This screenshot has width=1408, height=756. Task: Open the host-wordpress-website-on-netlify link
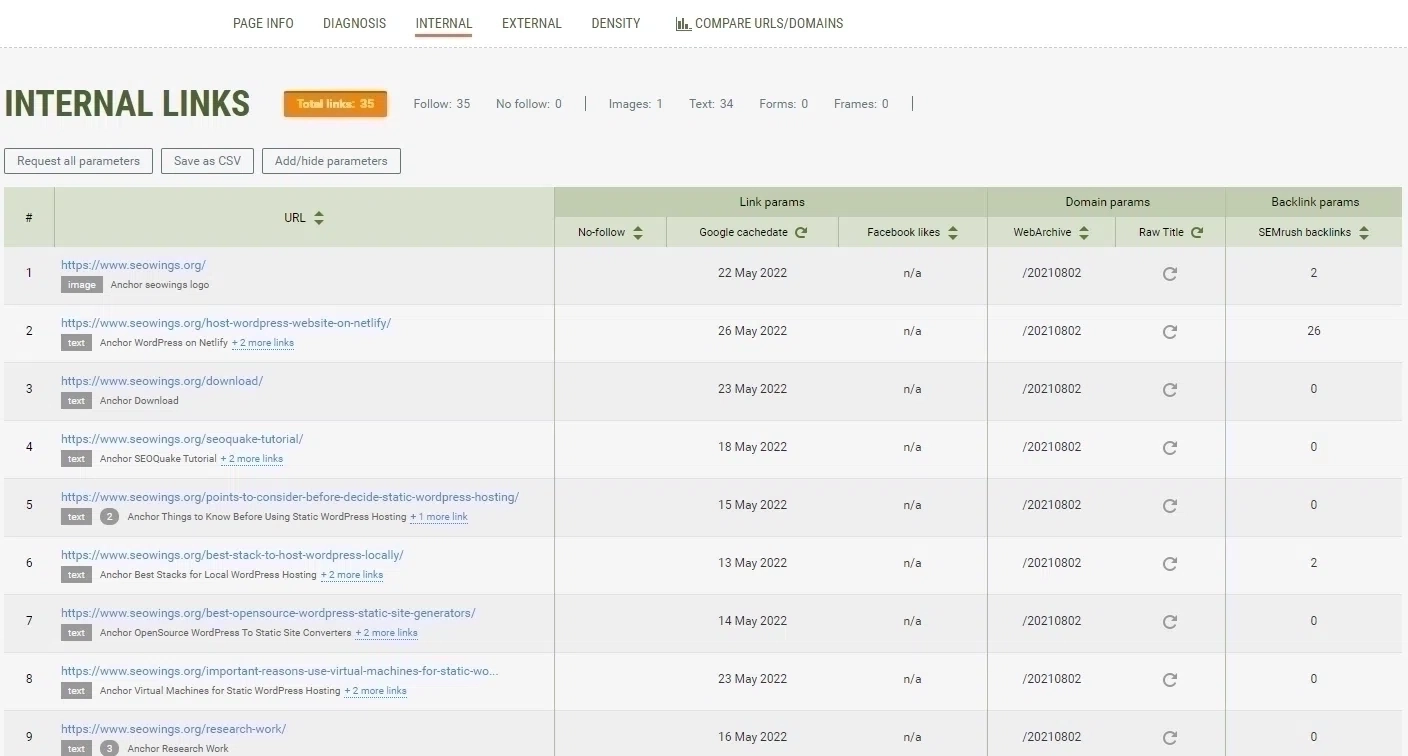click(226, 323)
